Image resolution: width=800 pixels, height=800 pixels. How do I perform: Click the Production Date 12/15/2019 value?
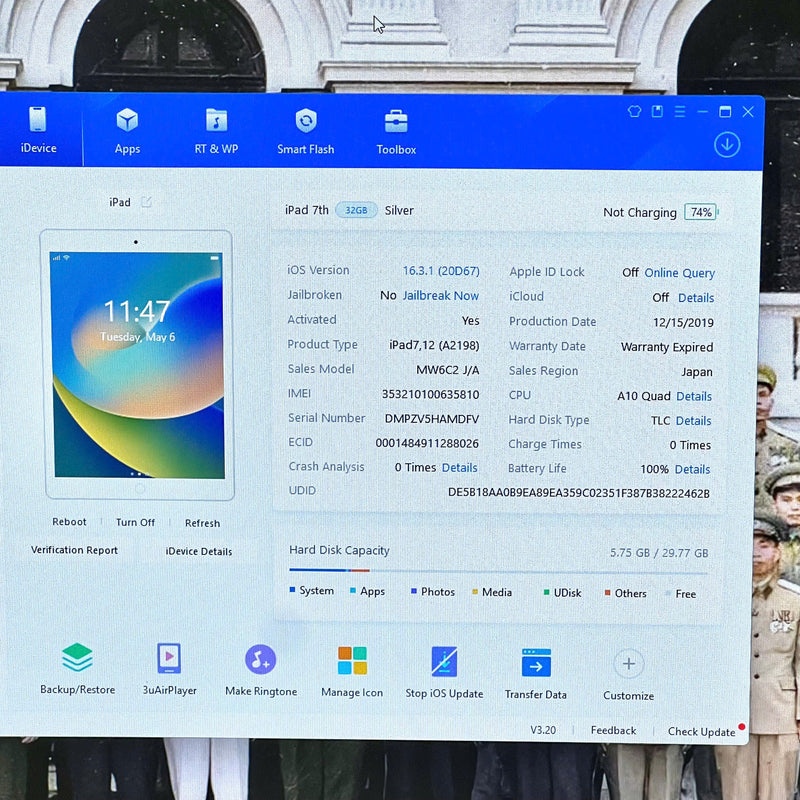[683, 322]
